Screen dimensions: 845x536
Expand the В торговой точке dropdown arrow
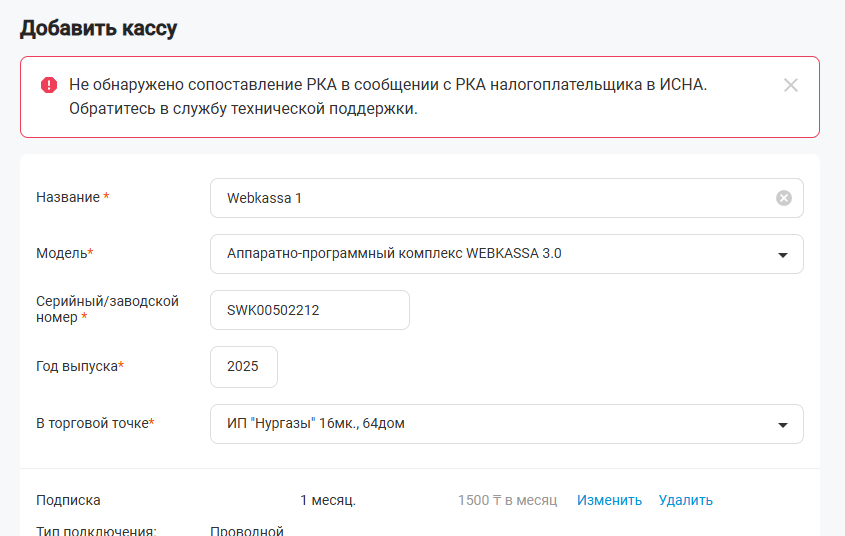pyautogui.click(x=783, y=425)
